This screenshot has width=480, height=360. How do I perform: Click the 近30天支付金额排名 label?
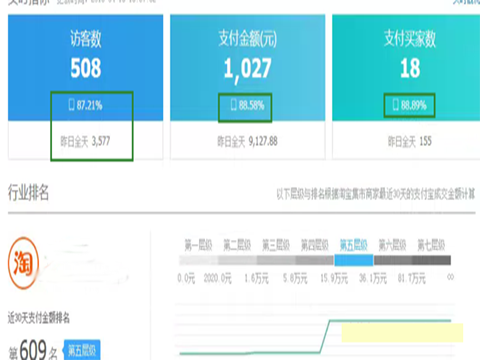[x=39, y=318]
